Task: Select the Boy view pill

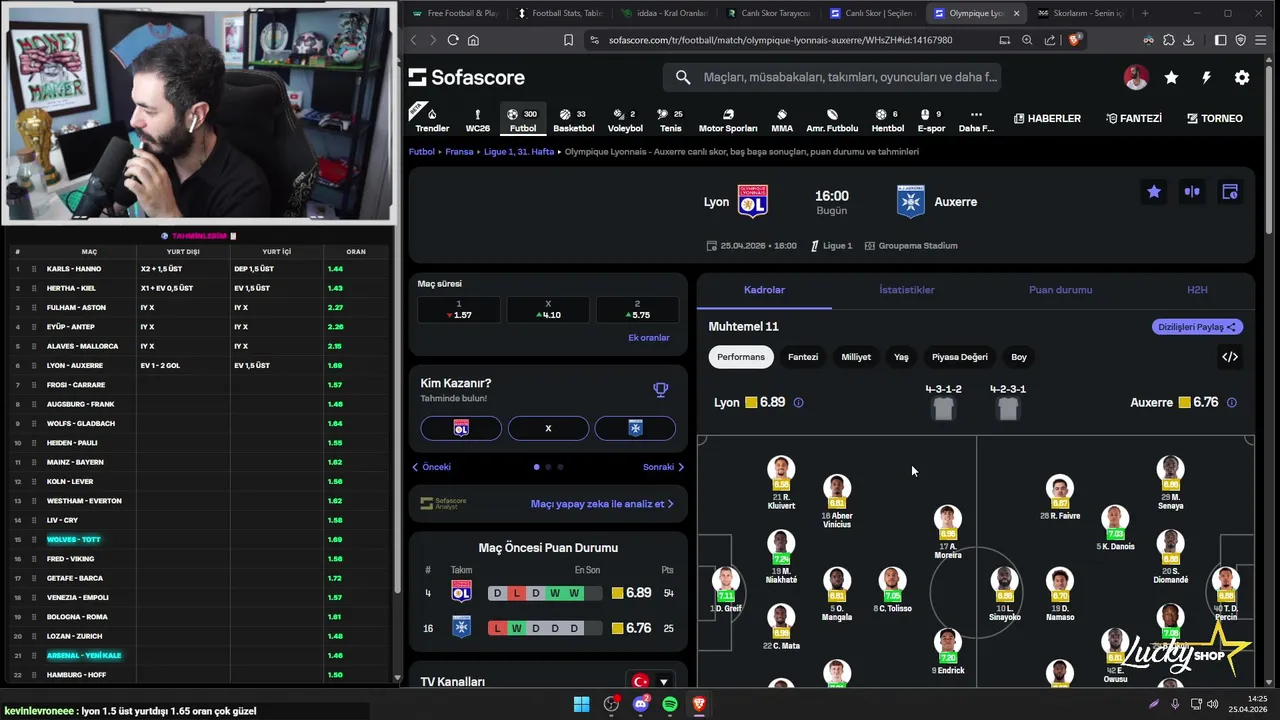Action: pos(1019,357)
